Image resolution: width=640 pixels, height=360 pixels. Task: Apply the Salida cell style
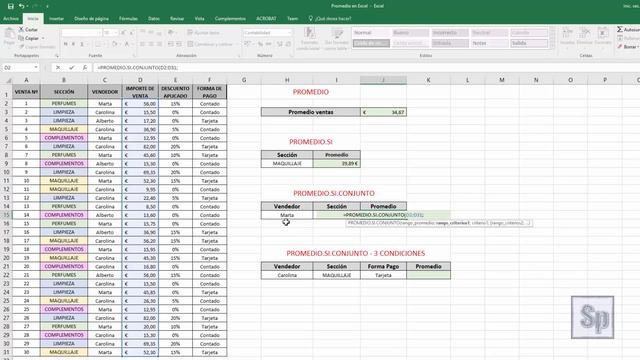[x=529, y=43]
